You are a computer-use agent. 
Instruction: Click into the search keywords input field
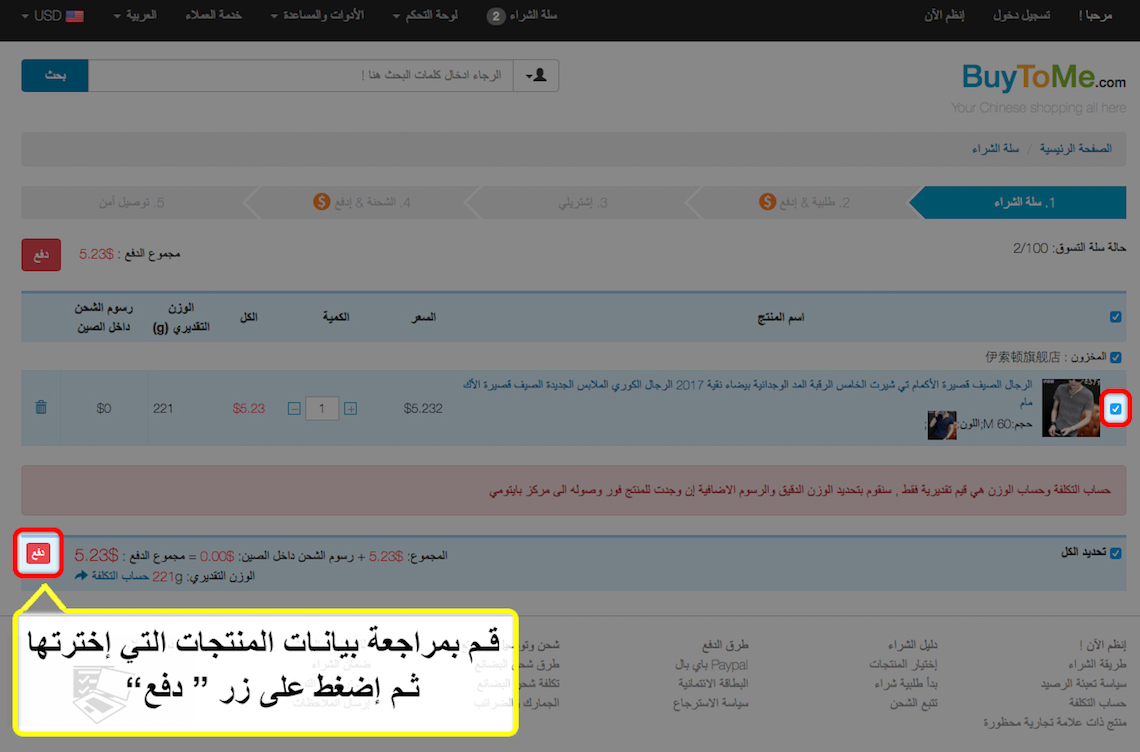(300, 76)
